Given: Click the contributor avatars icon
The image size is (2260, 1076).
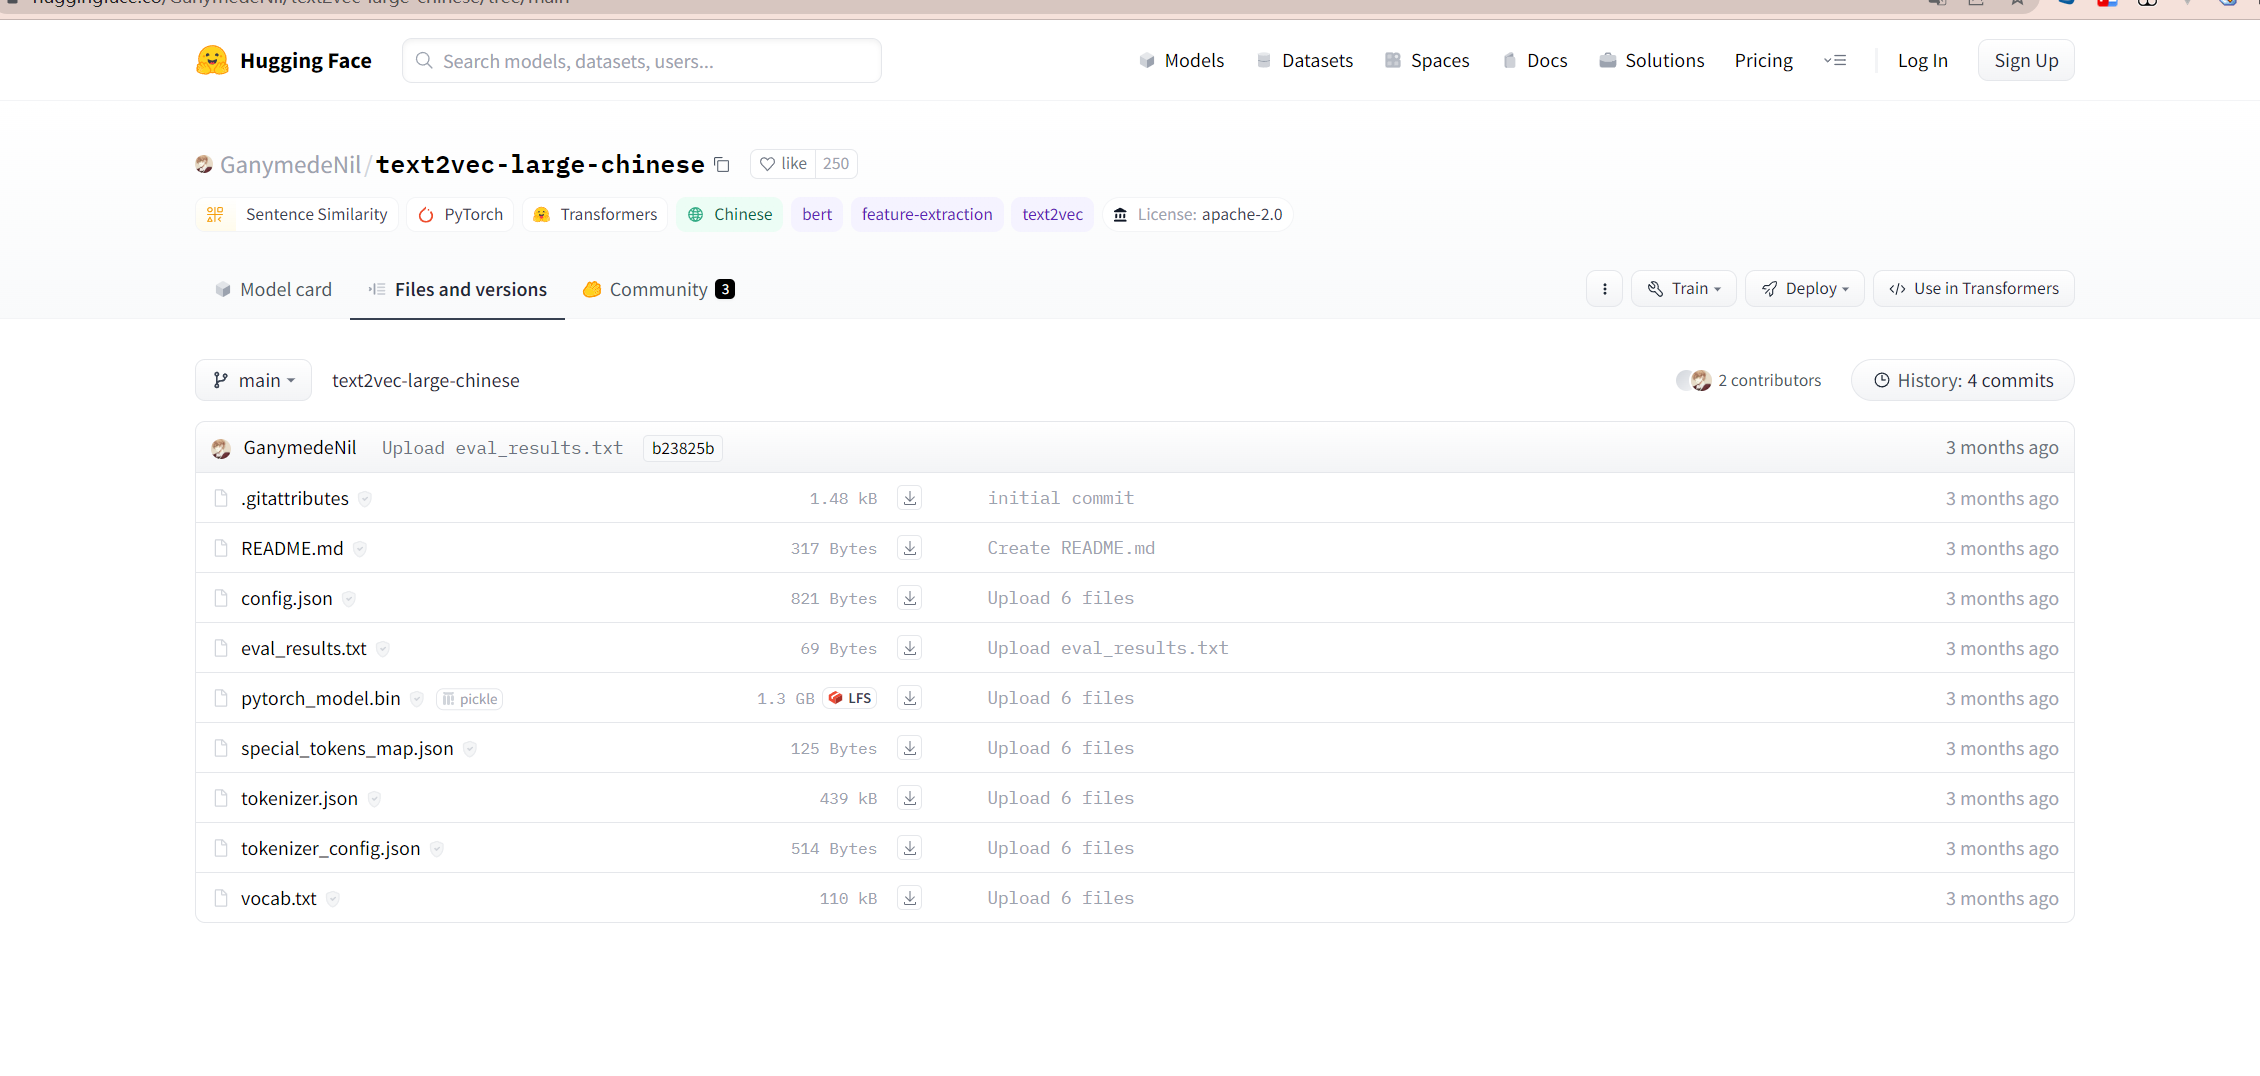Looking at the screenshot, I should (x=1694, y=380).
